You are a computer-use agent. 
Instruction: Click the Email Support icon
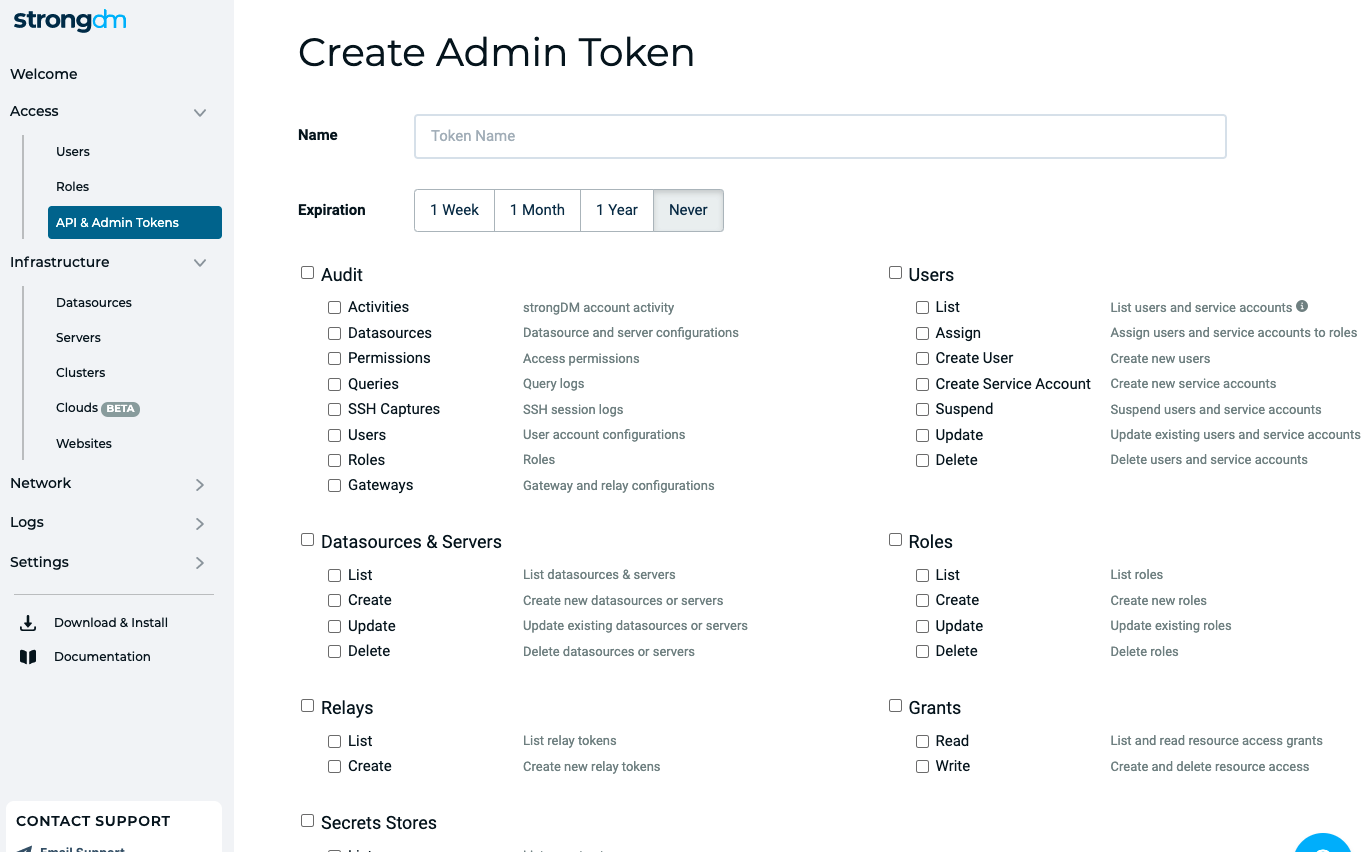[x=28, y=847]
